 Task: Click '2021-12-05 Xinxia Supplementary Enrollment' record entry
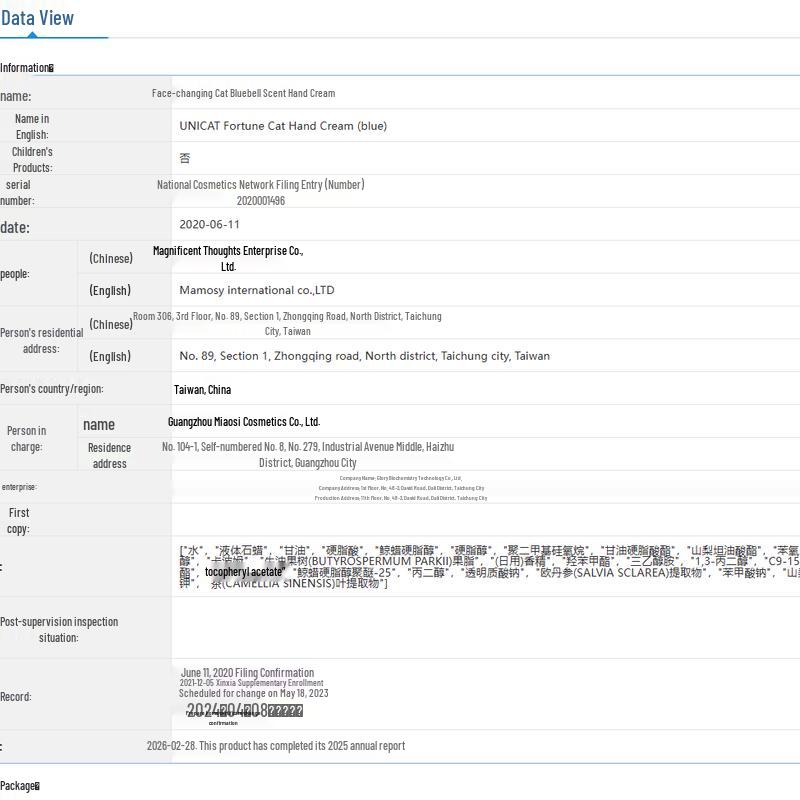pos(252,683)
